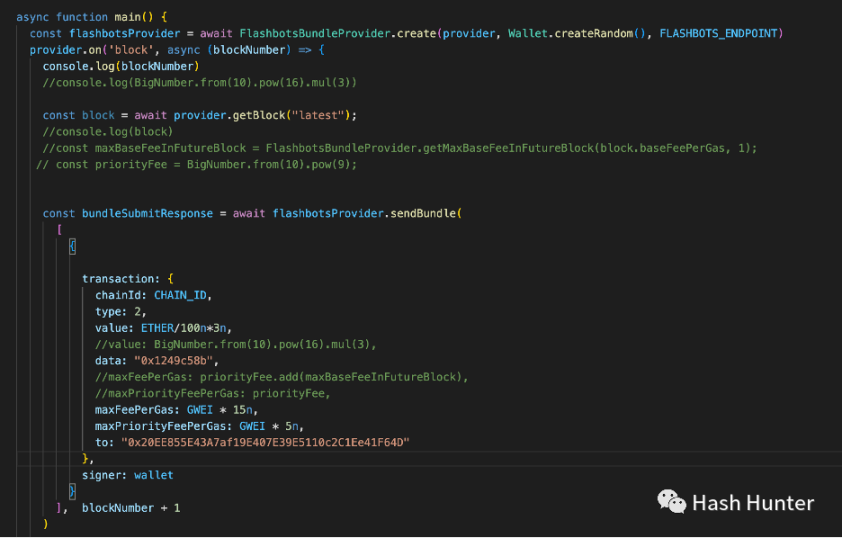Click the blockNumber + 1 argument
Viewport: 842px width, 538px height.
click(131, 508)
